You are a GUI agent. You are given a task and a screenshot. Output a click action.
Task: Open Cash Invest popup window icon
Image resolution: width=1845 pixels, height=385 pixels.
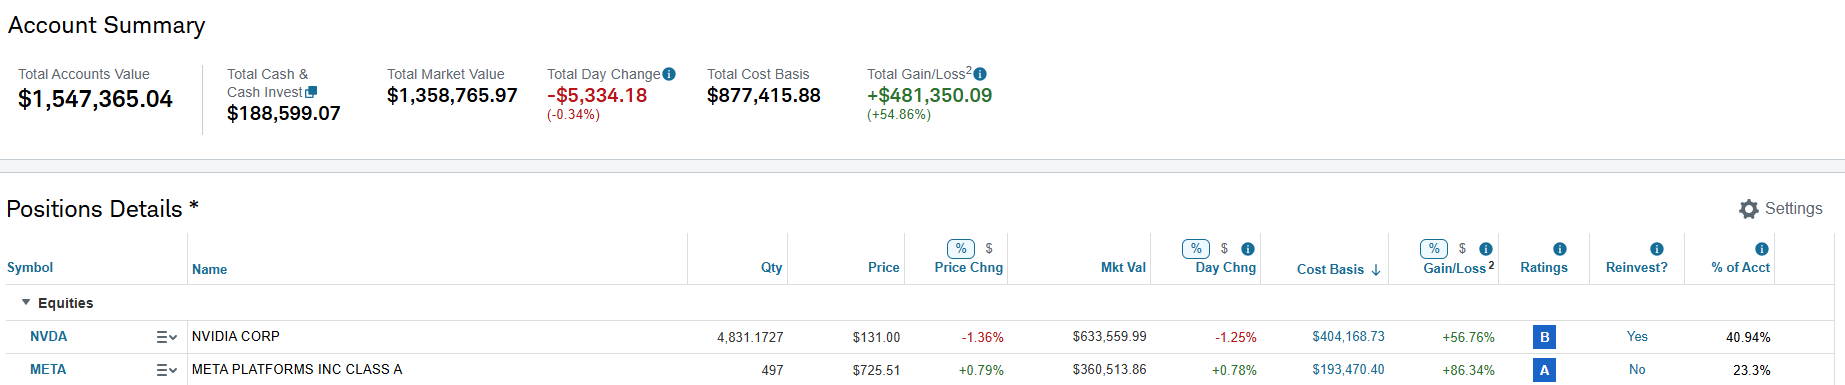pos(311,92)
